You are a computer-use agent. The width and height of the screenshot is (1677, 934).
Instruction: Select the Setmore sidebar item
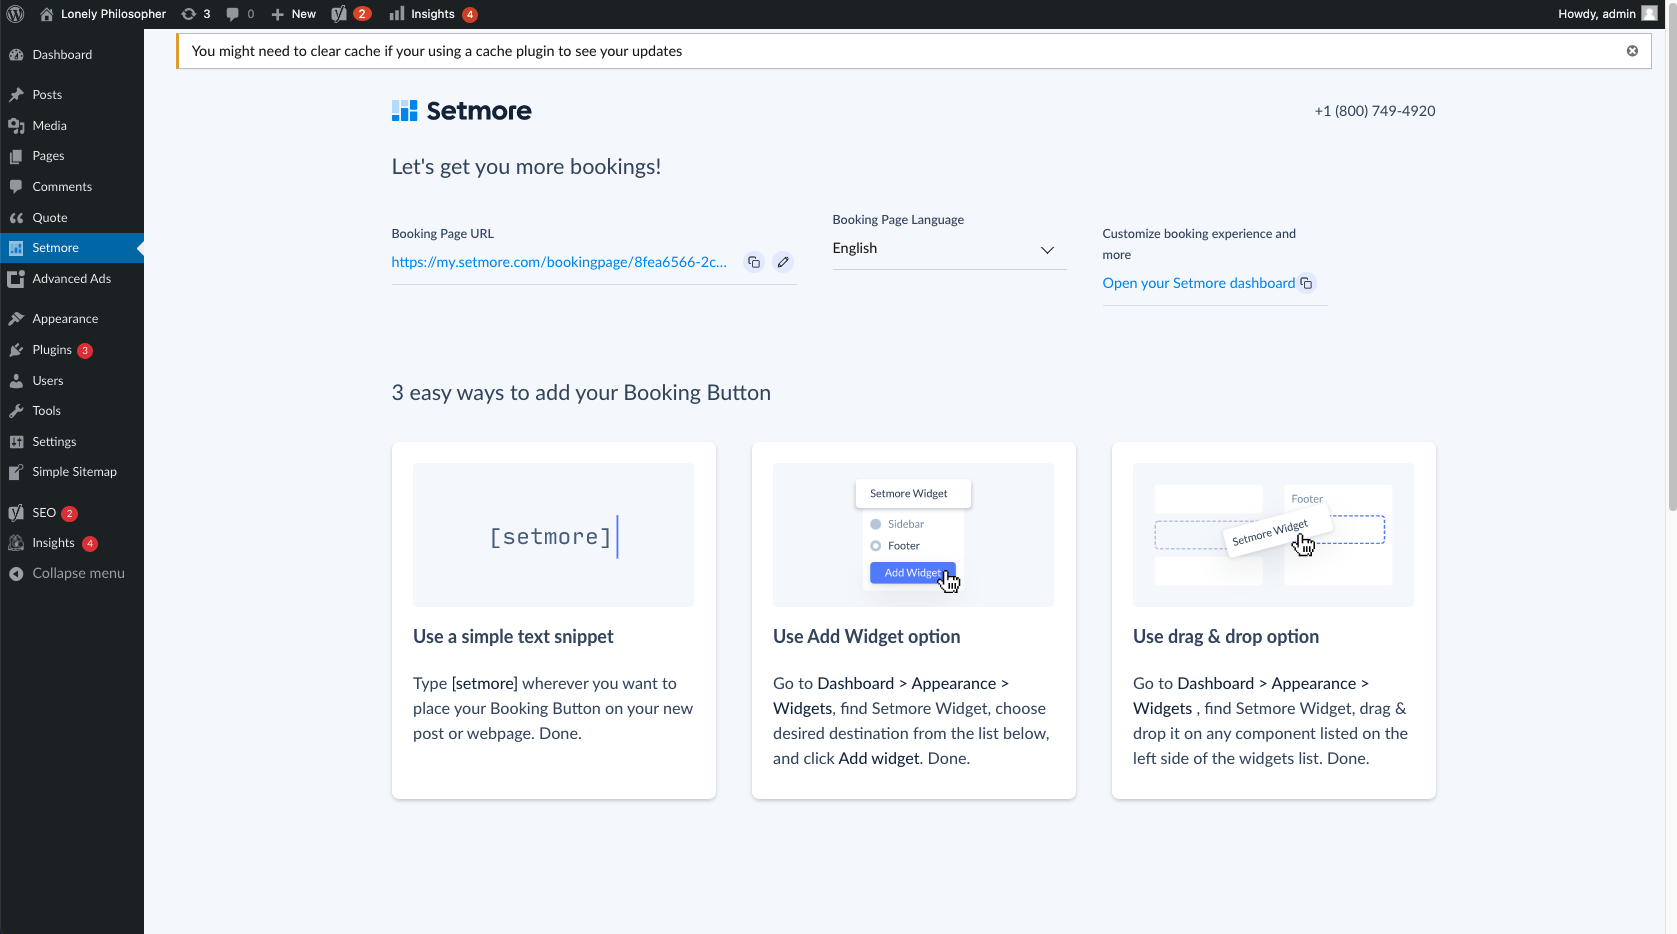(x=72, y=248)
